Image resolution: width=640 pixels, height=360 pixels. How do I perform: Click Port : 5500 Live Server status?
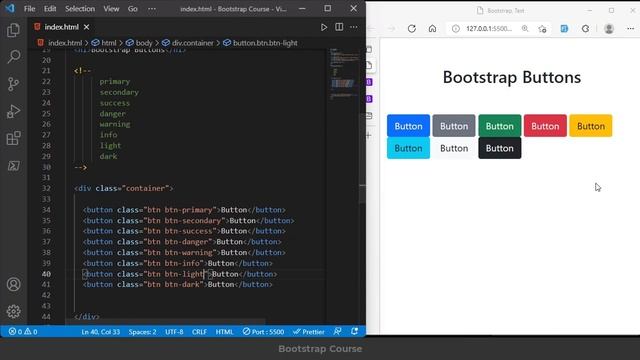(263, 331)
